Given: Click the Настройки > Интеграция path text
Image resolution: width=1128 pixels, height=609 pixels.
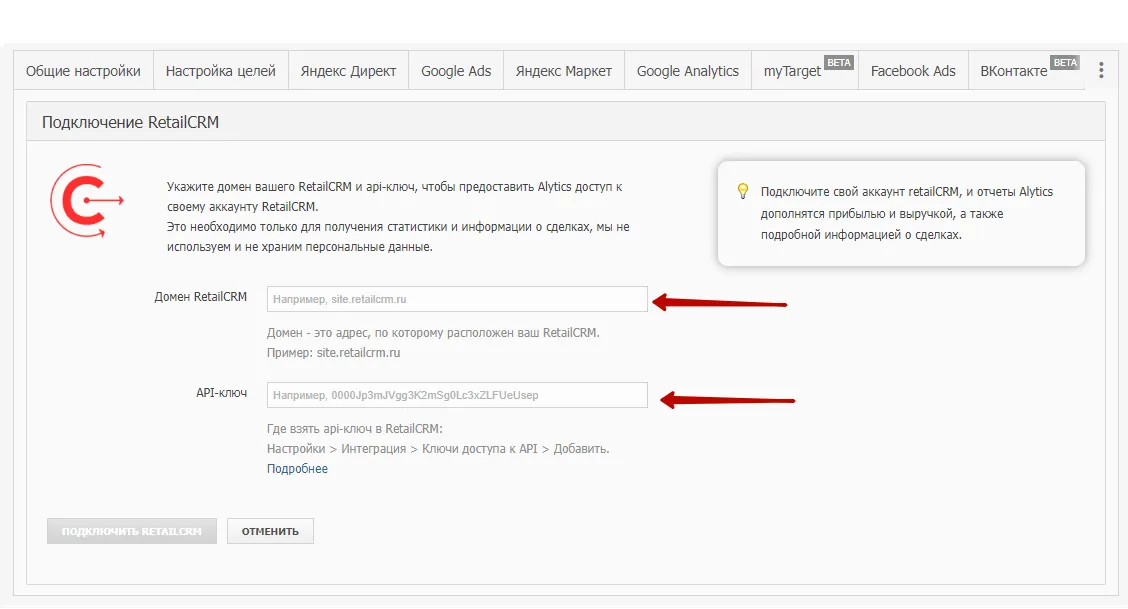Looking at the screenshot, I should [438, 449].
